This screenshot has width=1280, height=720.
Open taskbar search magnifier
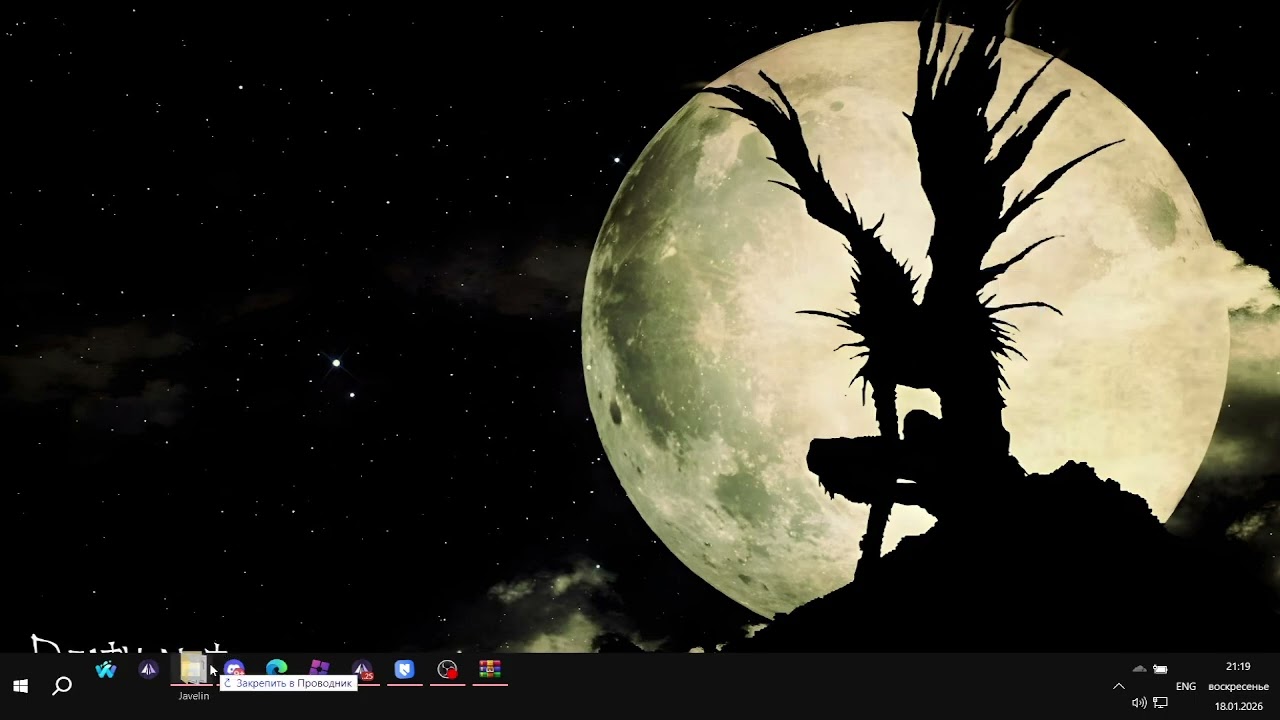[62, 686]
